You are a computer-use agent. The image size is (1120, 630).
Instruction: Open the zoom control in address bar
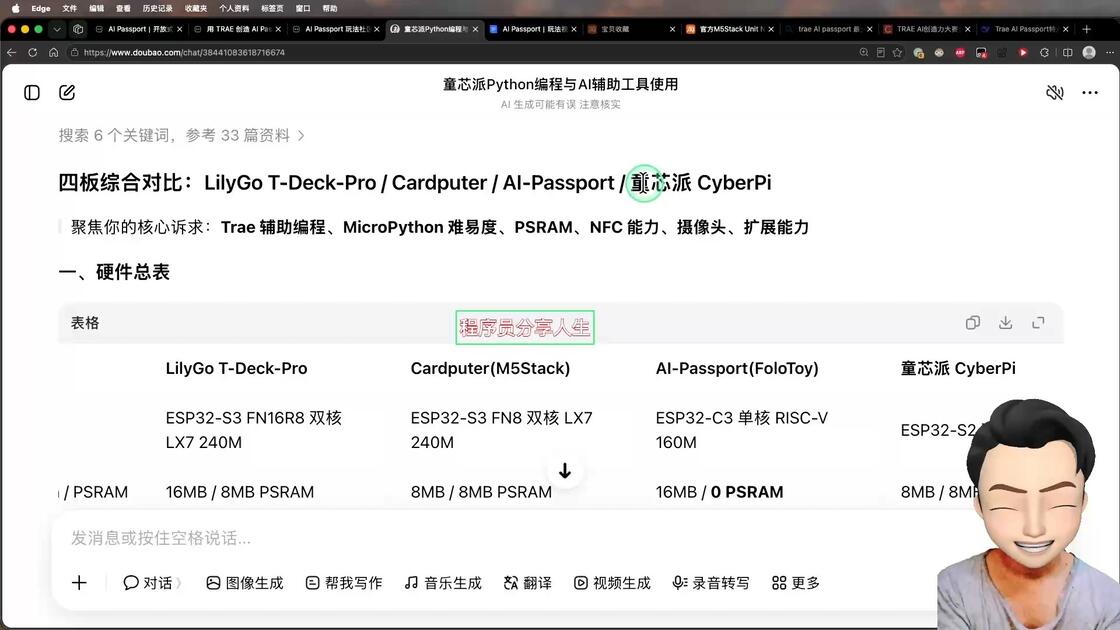[864, 52]
